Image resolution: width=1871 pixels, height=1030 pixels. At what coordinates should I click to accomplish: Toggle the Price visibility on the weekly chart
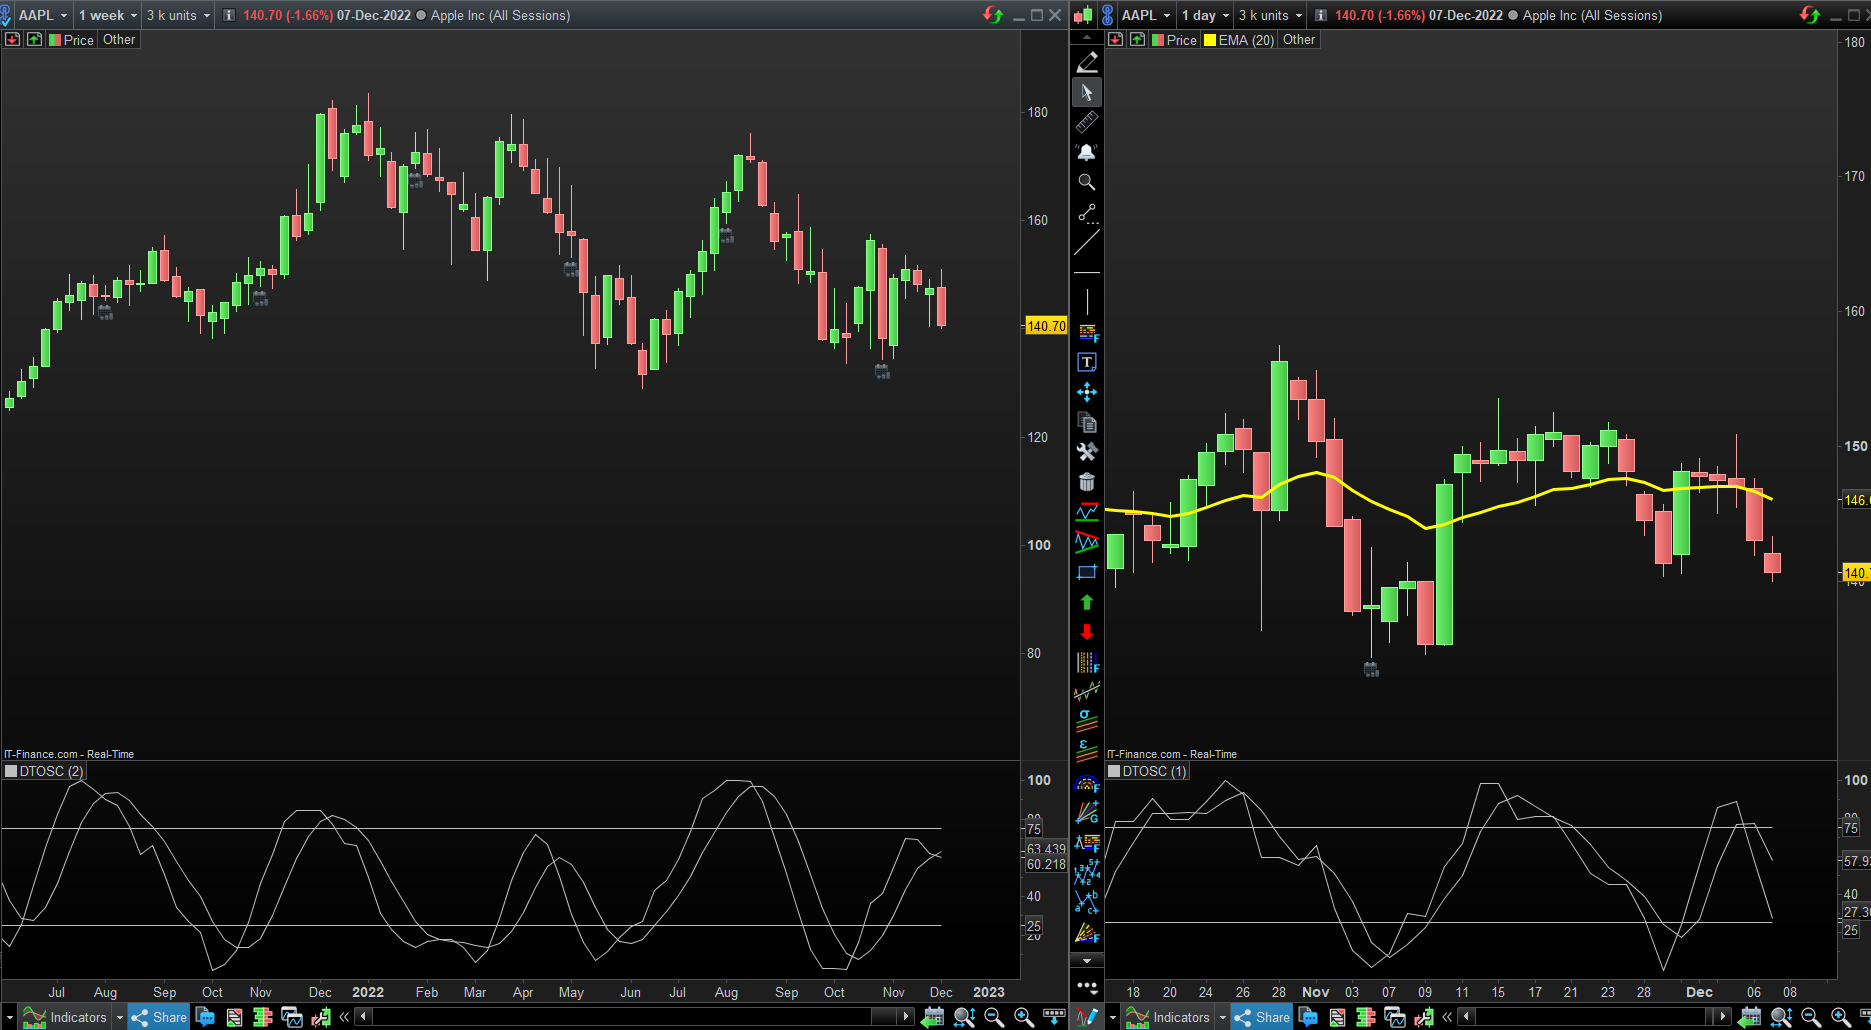[55, 40]
